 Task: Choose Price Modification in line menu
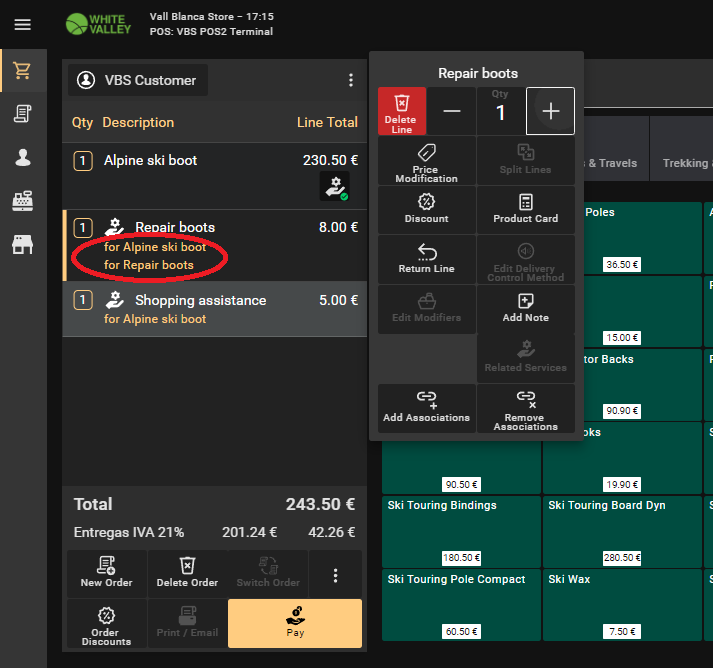click(426, 161)
